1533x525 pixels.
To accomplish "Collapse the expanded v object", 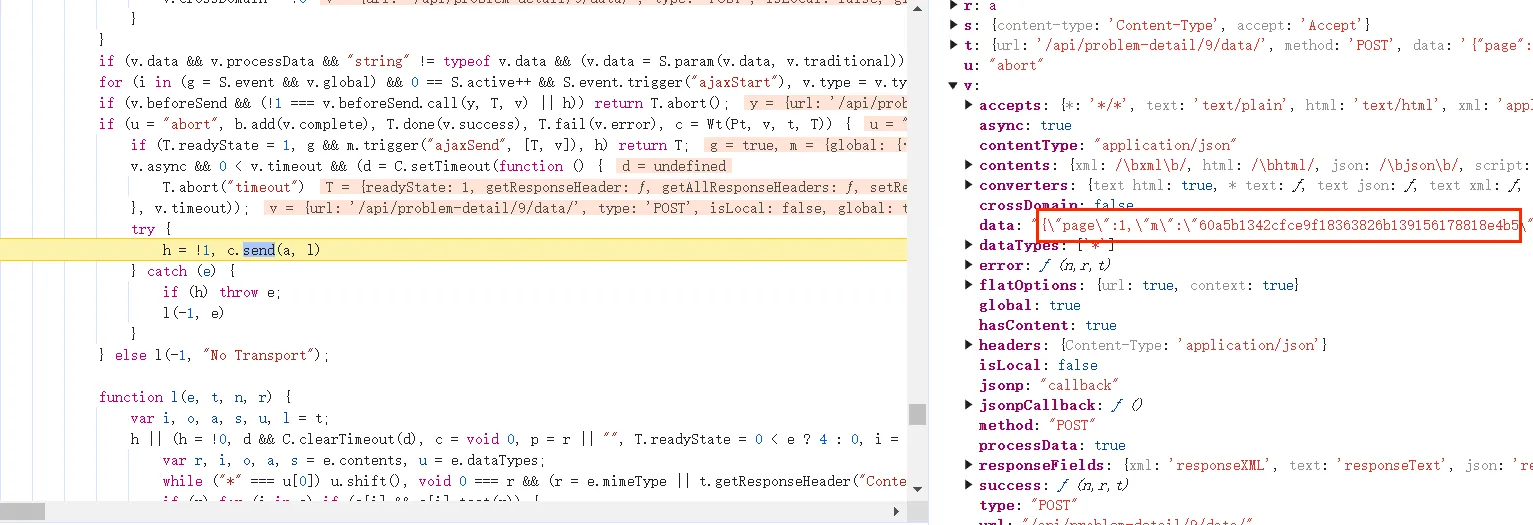I will click(x=953, y=85).
